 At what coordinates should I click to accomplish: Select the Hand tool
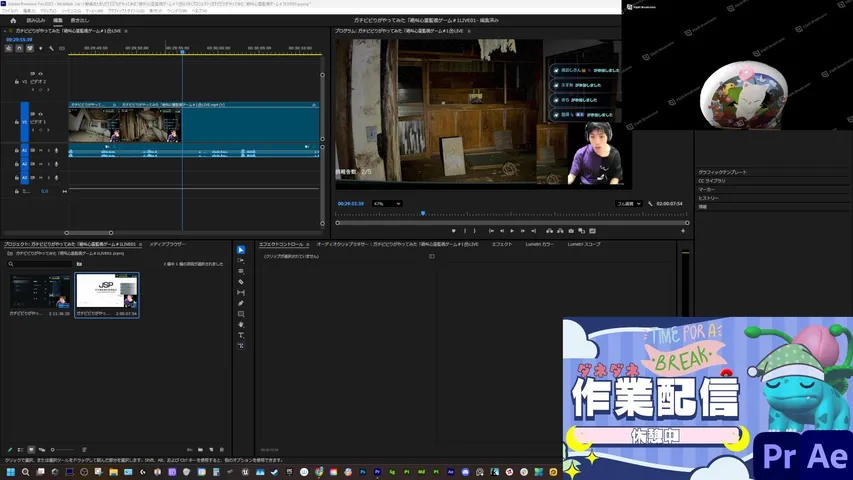click(241, 324)
